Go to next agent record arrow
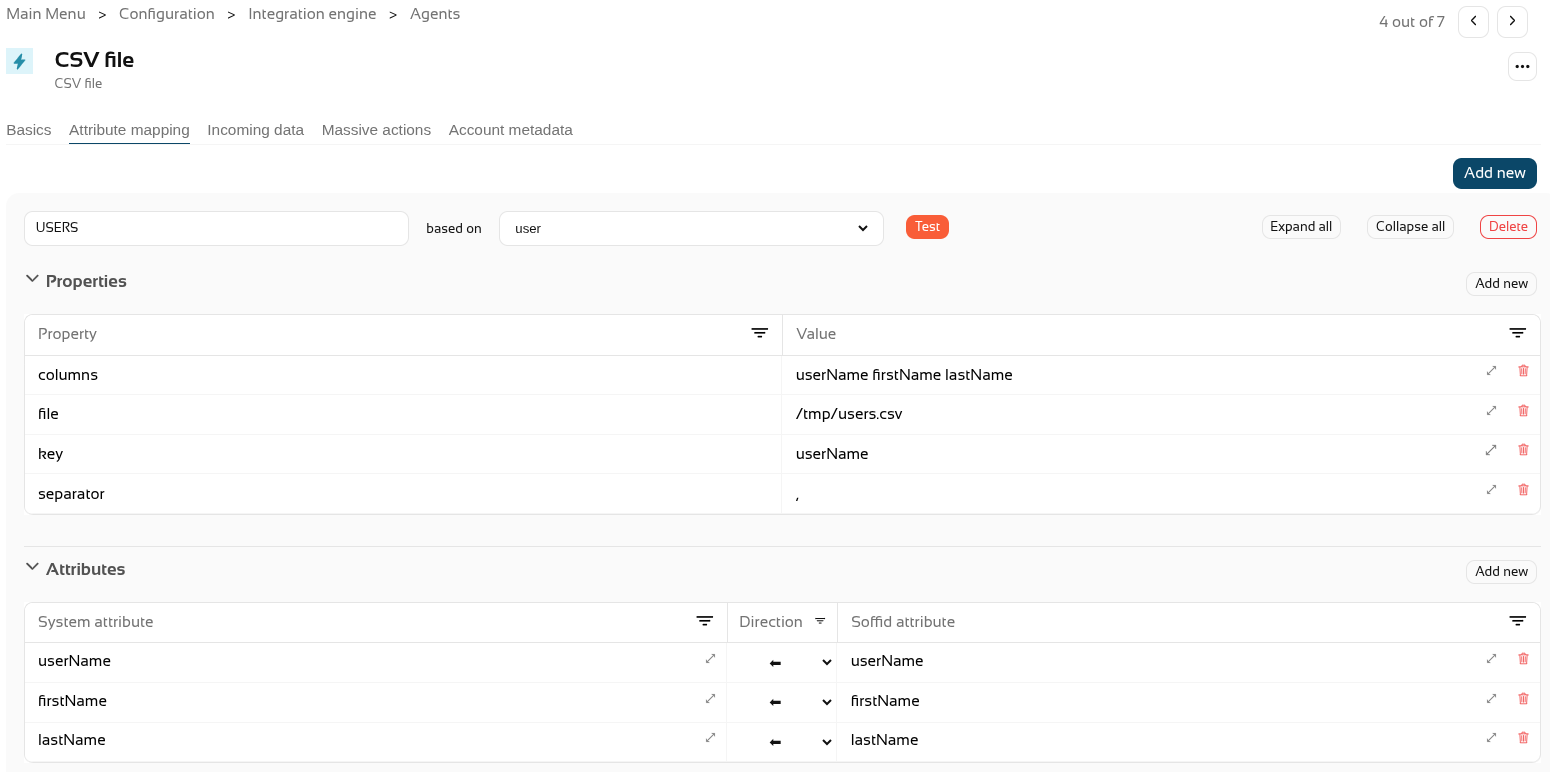 point(1512,21)
